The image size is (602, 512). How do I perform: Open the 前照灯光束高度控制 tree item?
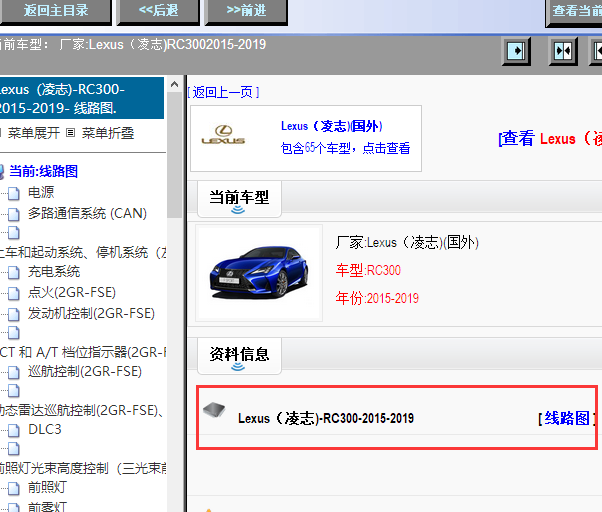click(x=83, y=468)
